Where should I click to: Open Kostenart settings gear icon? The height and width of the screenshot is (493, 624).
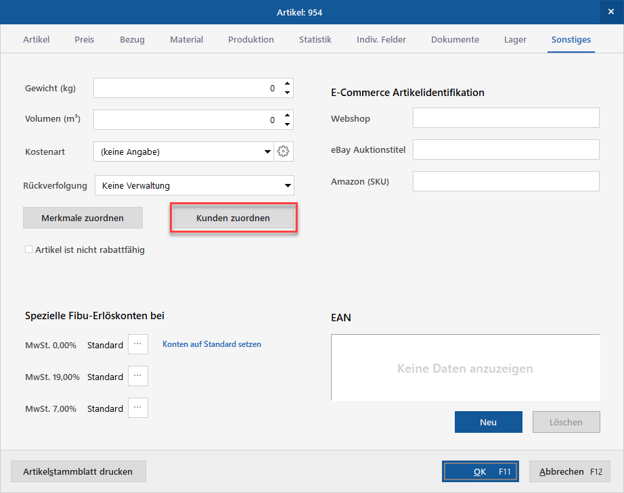(283, 152)
